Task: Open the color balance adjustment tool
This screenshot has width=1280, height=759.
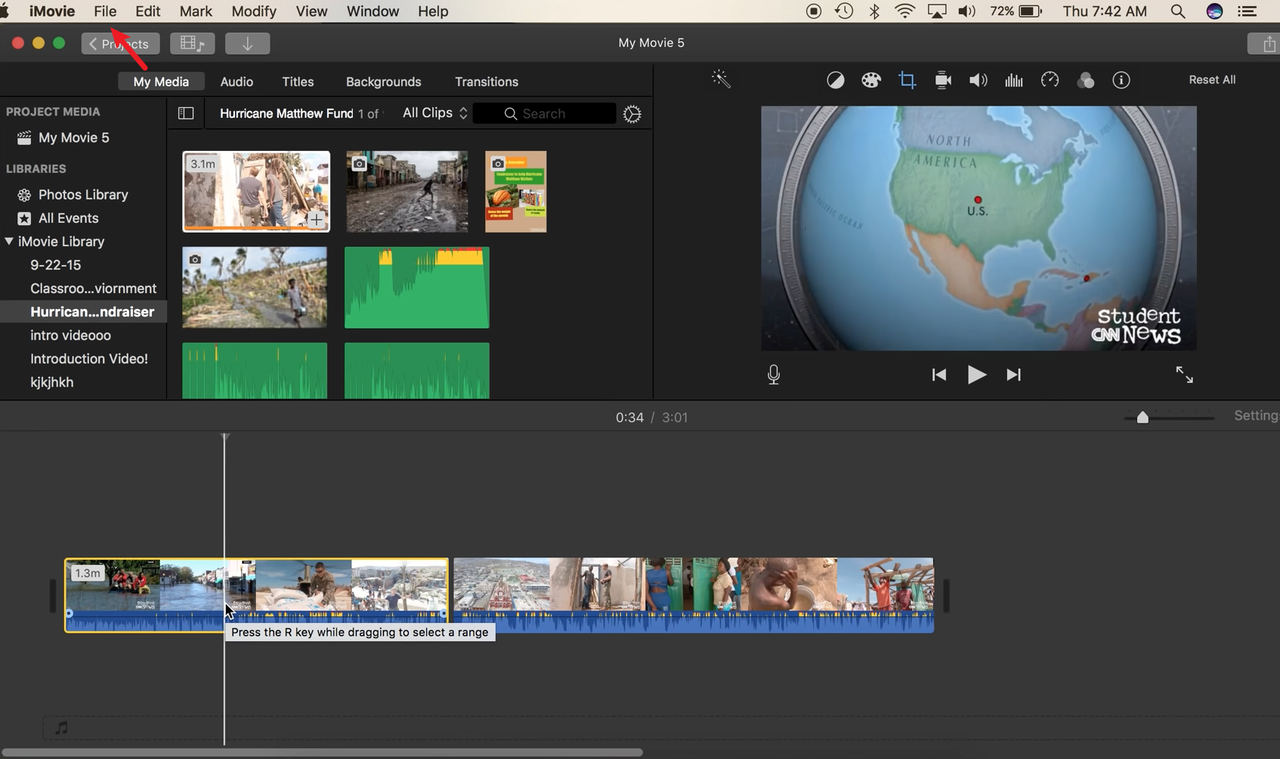Action: 835,81
